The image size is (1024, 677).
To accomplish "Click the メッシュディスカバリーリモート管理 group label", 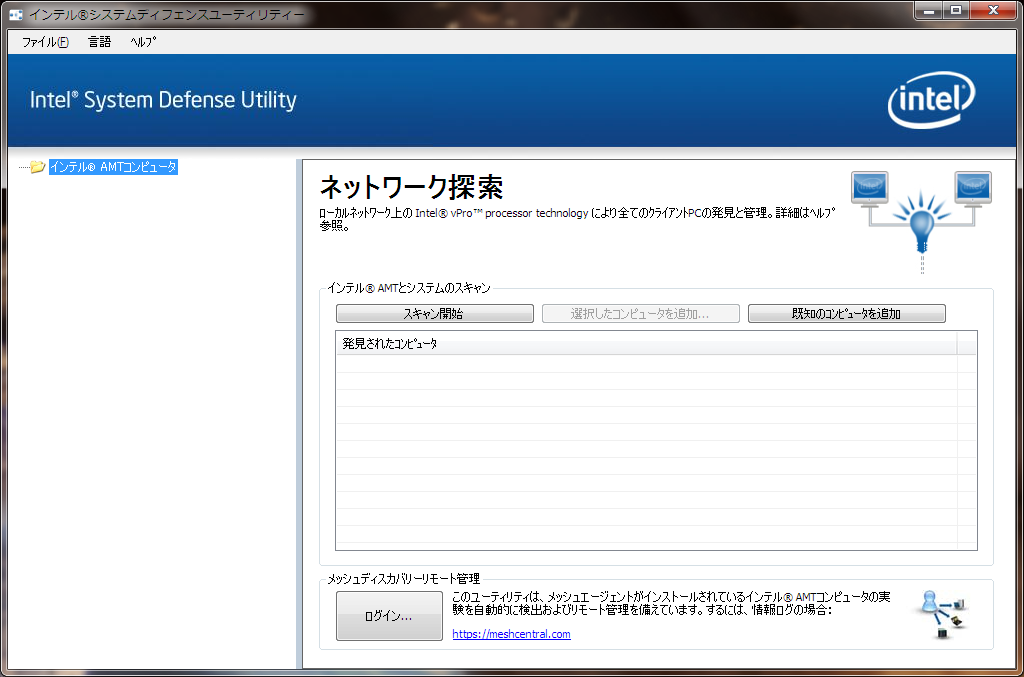I will tap(404, 578).
